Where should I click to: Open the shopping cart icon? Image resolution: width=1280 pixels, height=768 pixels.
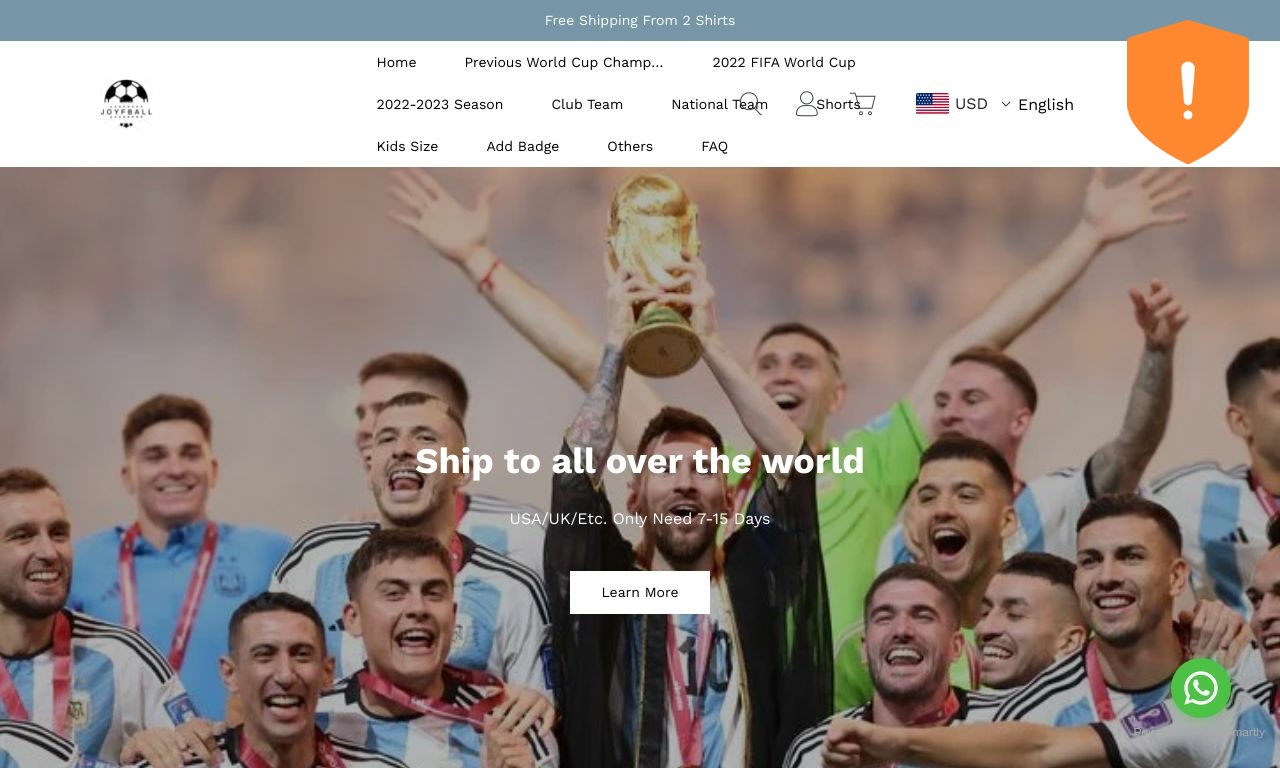click(863, 104)
